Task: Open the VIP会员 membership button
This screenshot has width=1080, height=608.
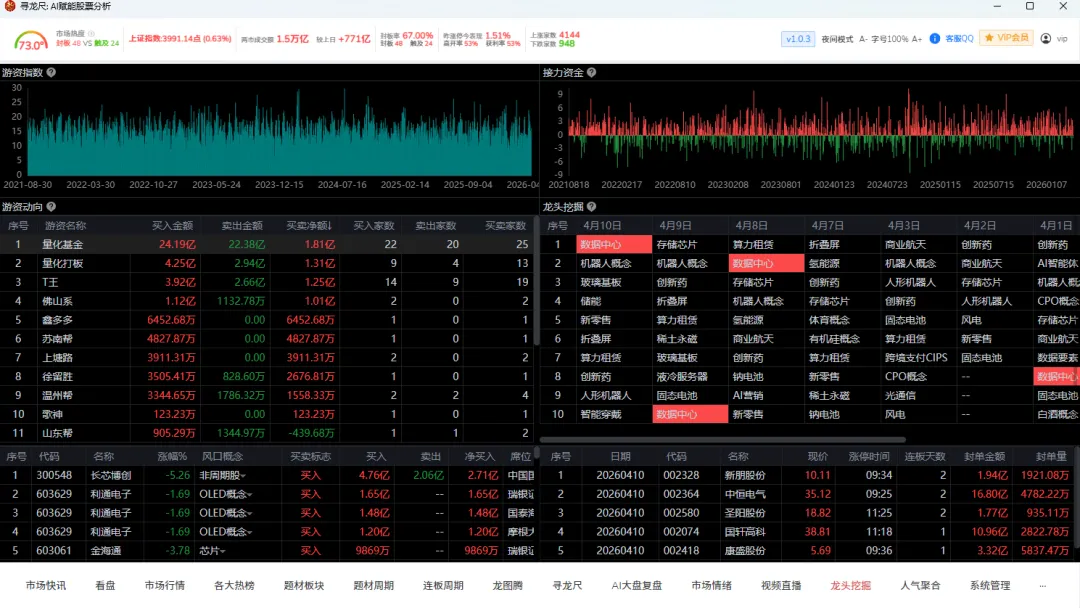Action: click(1006, 38)
